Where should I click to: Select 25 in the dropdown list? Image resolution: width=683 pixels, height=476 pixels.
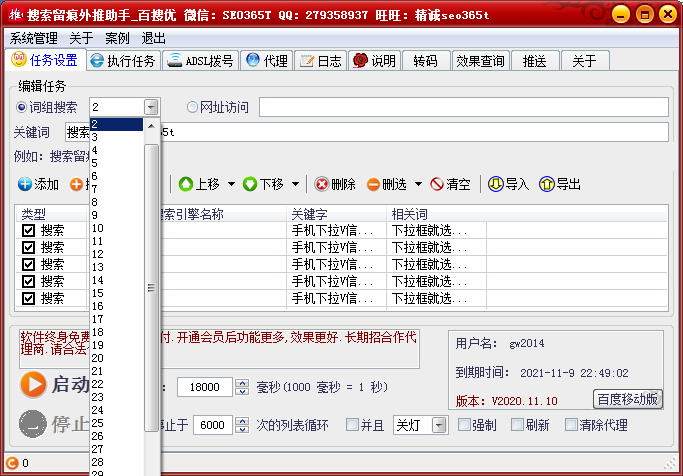(116, 423)
